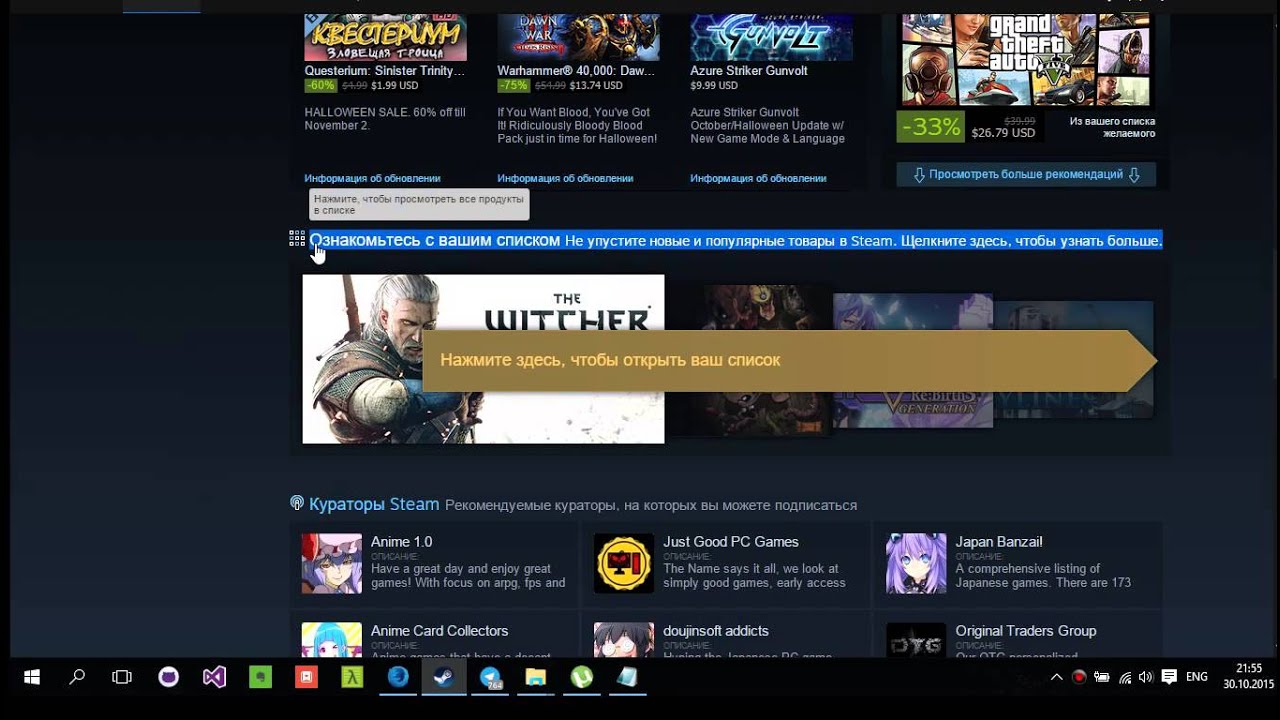Open the Windows Start menu
Image resolution: width=1280 pixels, height=720 pixels.
[x=31, y=677]
